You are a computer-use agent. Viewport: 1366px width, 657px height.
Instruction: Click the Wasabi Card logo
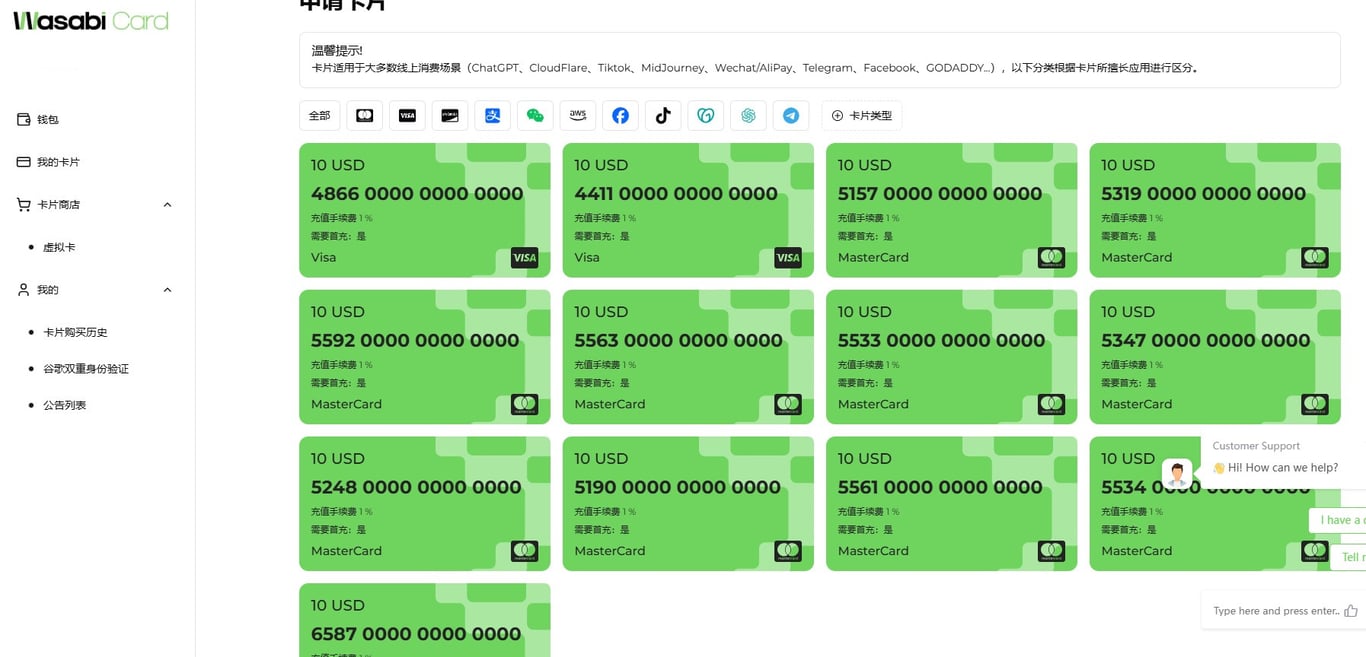pyautogui.click(x=91, y=20)
